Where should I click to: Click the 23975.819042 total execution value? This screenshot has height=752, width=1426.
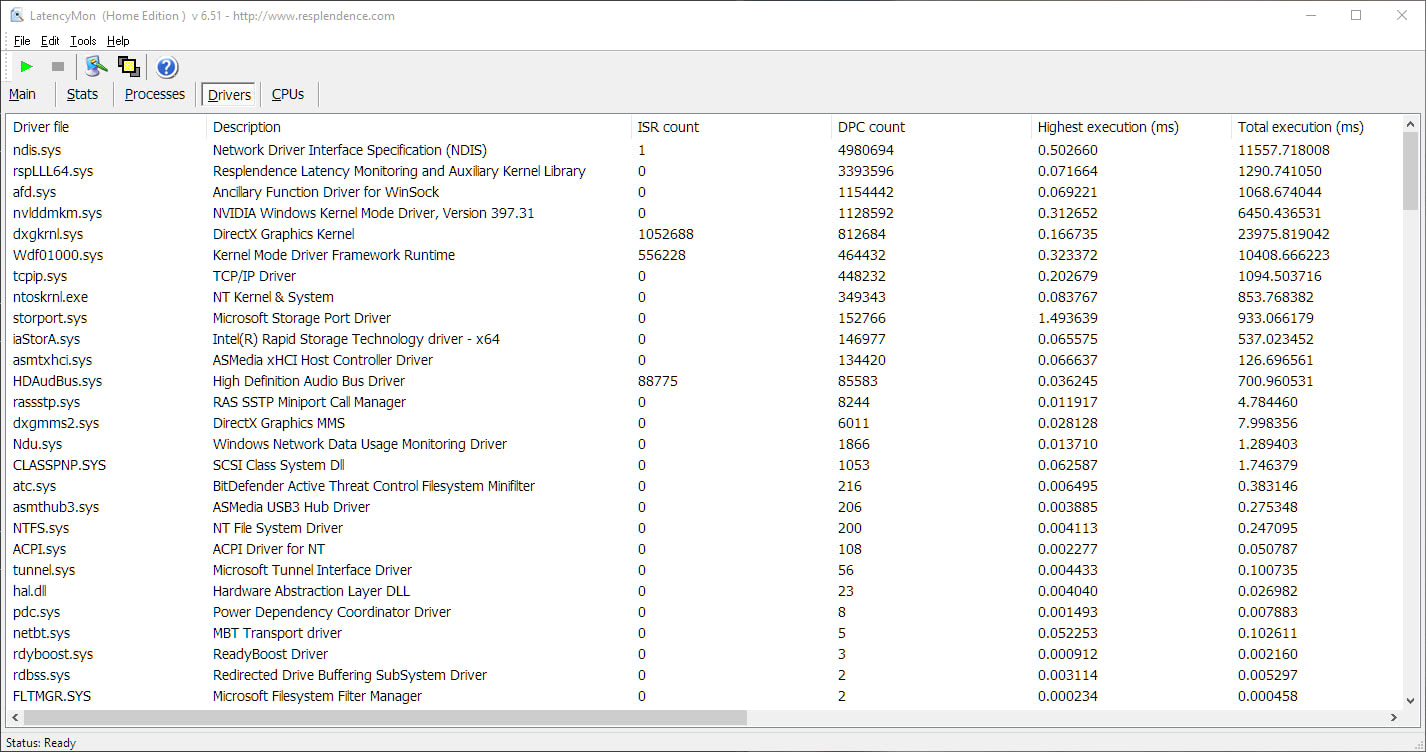[1284, 234]
